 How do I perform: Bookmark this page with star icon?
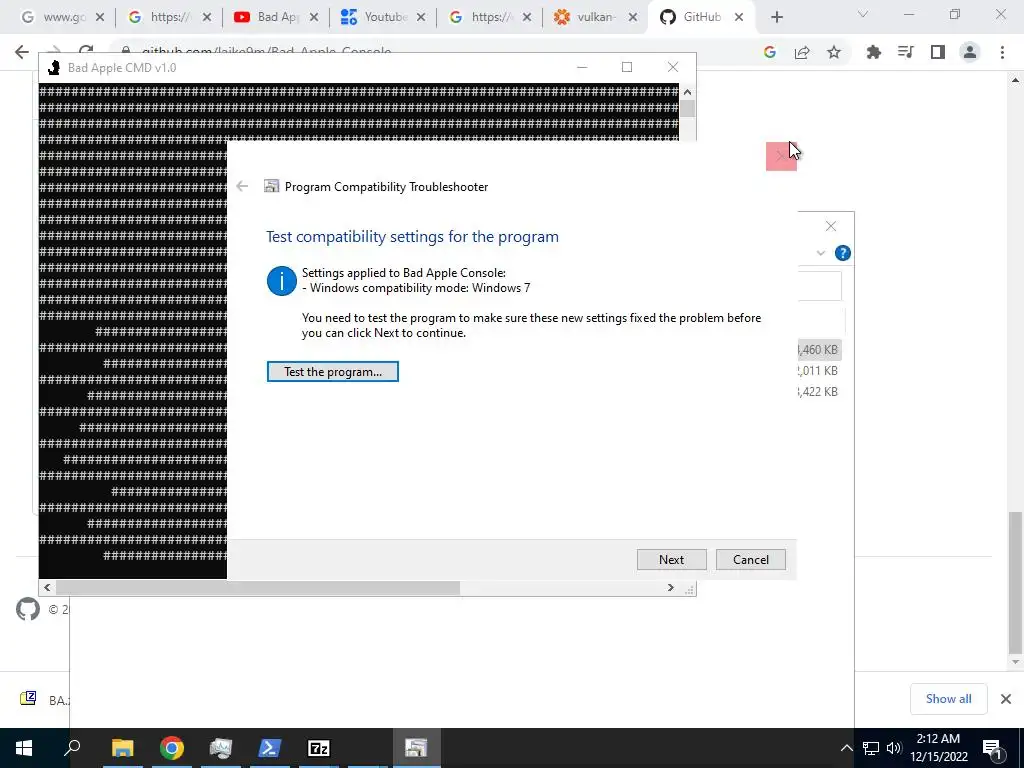pos(834,52)
